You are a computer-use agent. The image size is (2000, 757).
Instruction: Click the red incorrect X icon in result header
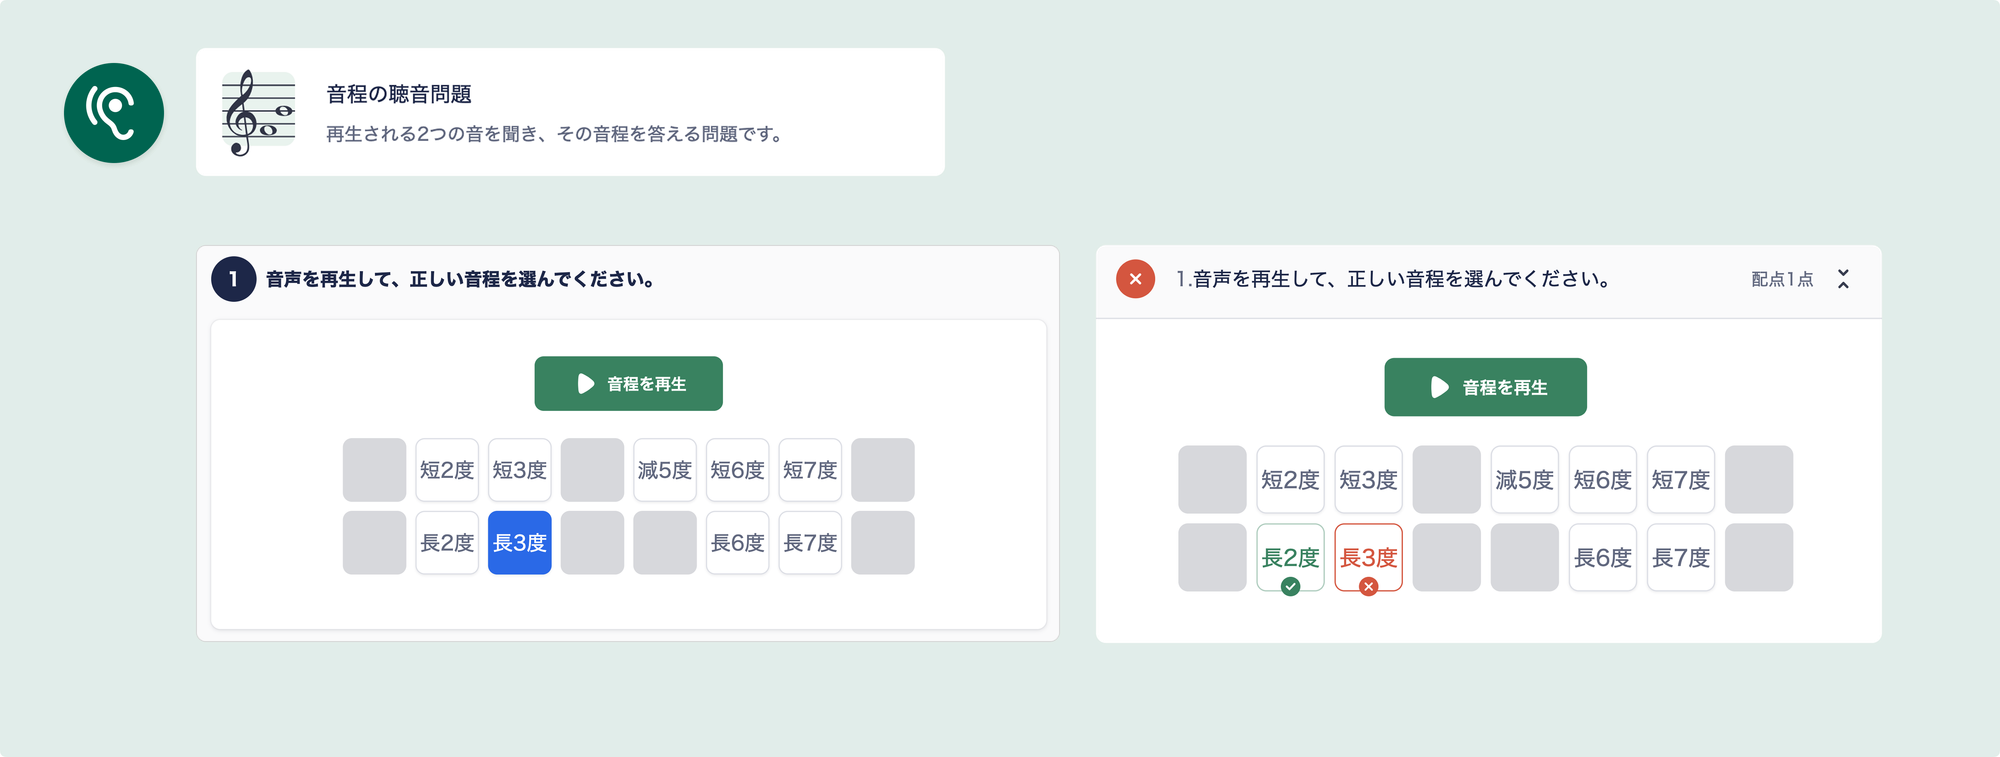pos(1135,279)
